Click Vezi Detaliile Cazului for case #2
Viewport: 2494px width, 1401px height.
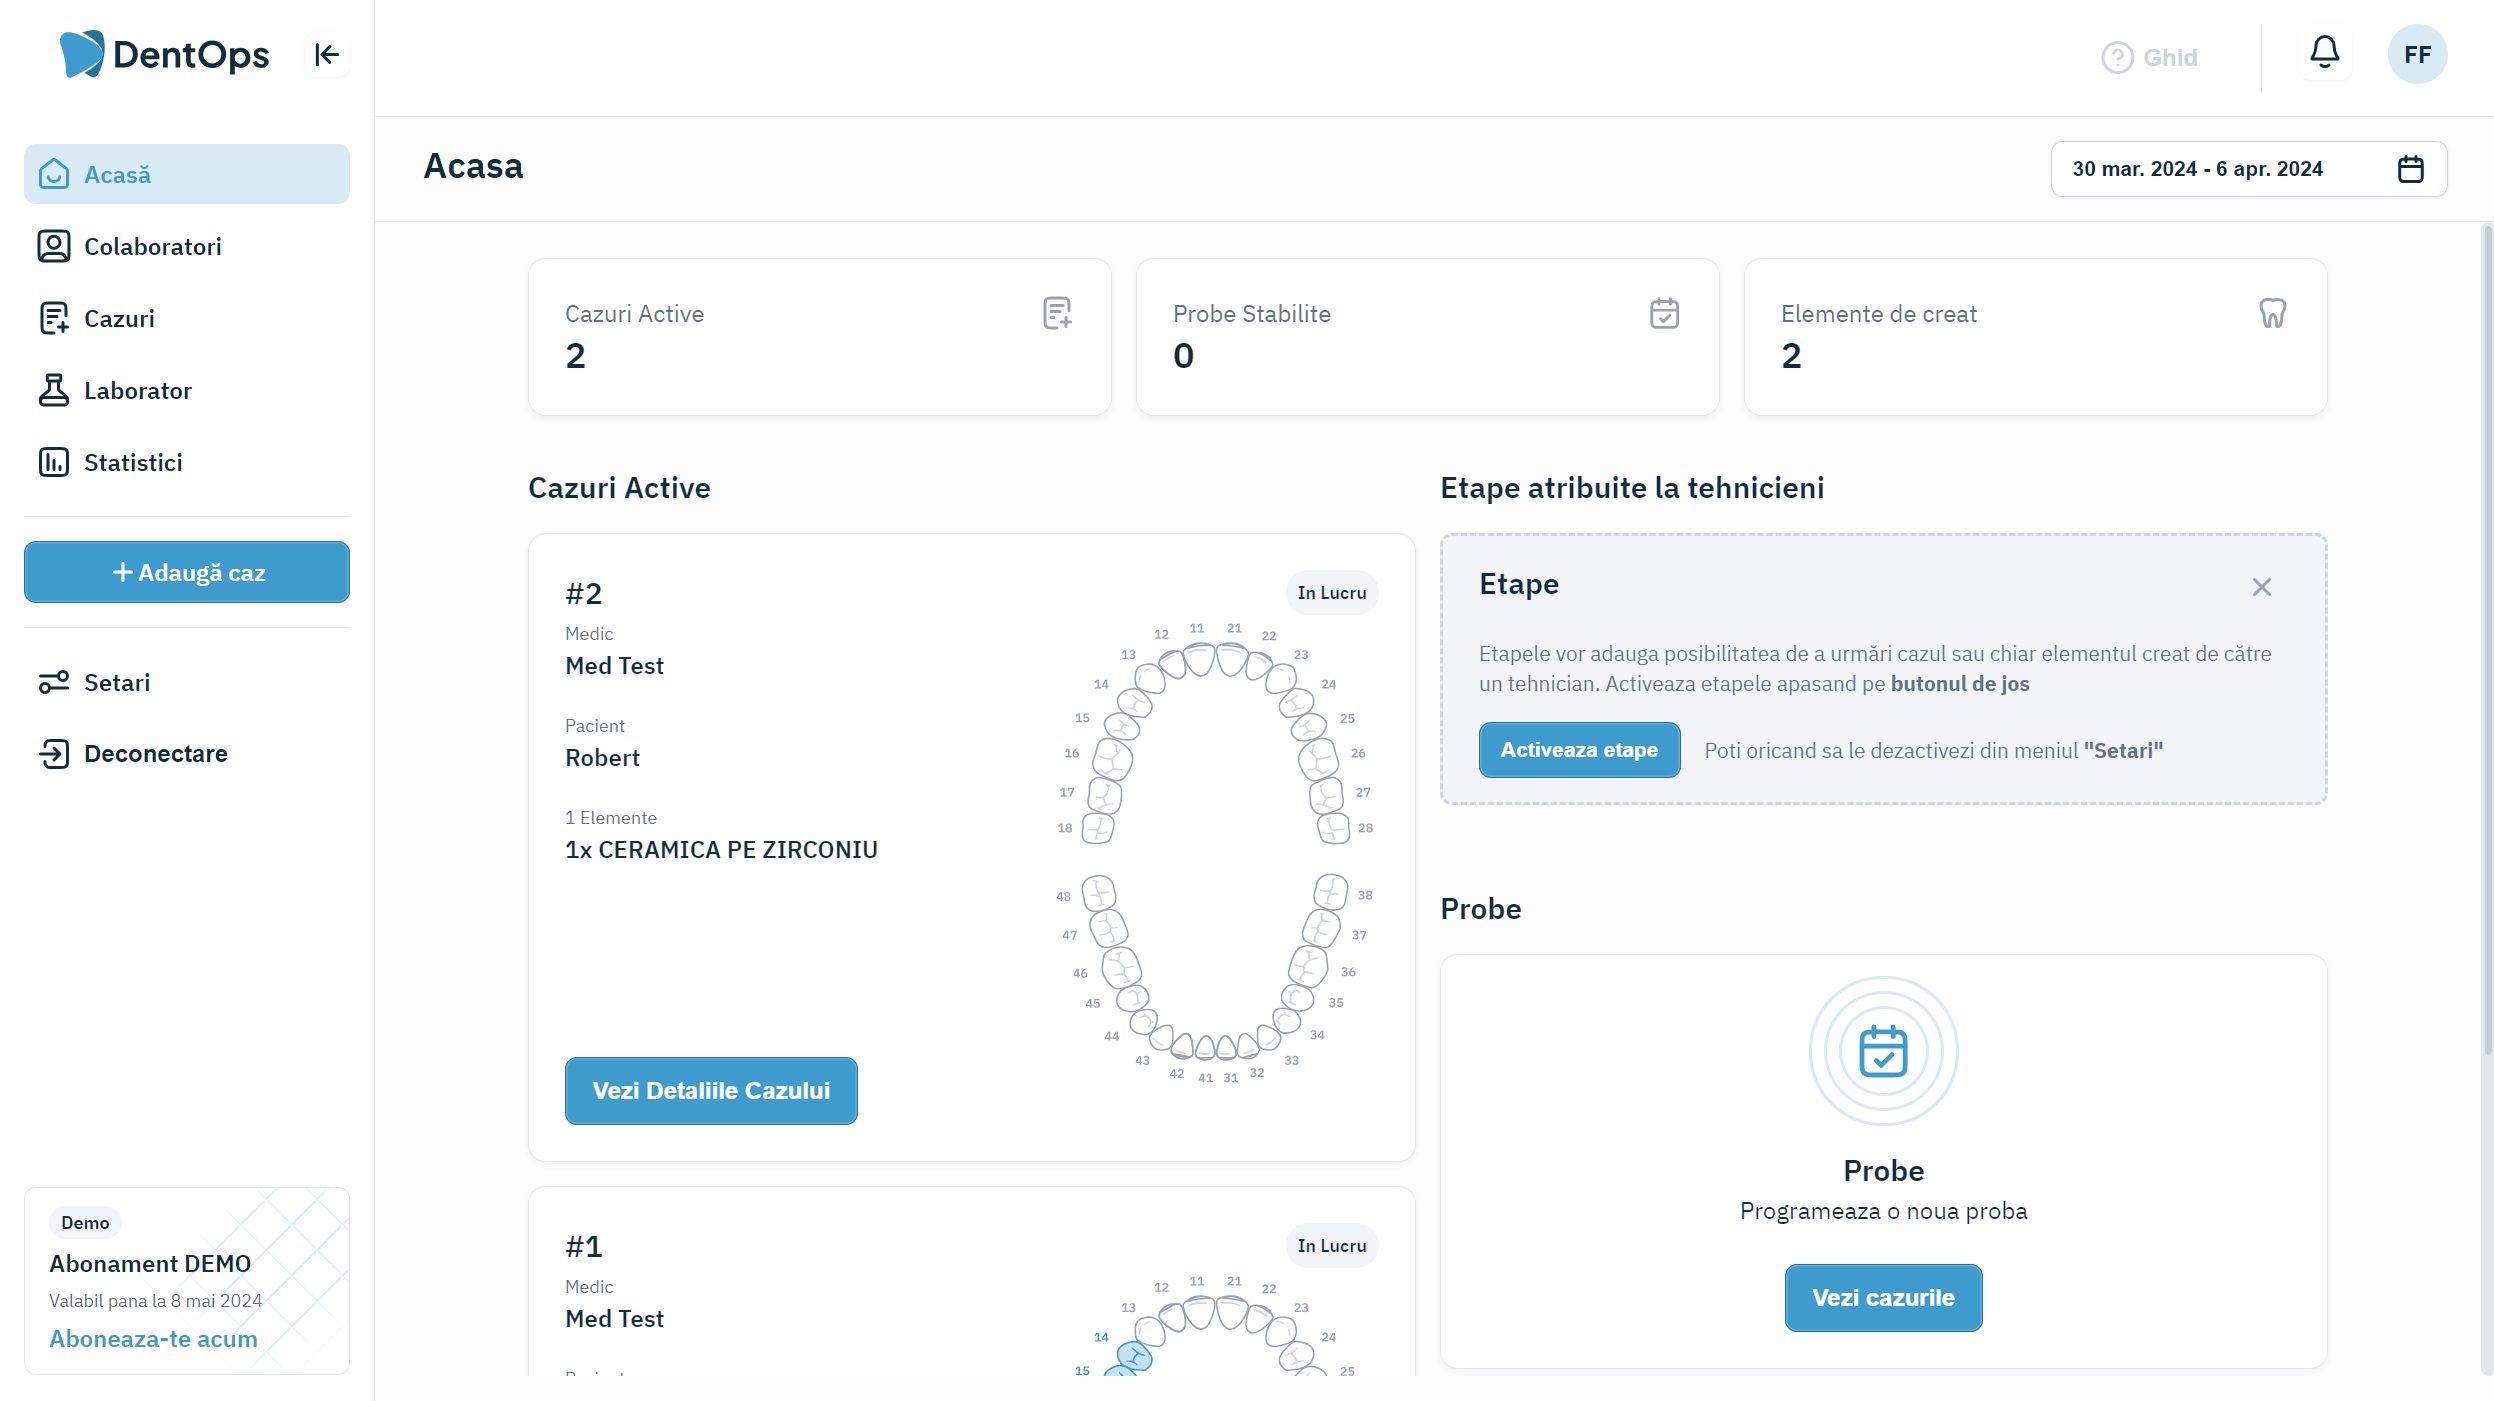pyautogui.click(x=710, y=1090)
